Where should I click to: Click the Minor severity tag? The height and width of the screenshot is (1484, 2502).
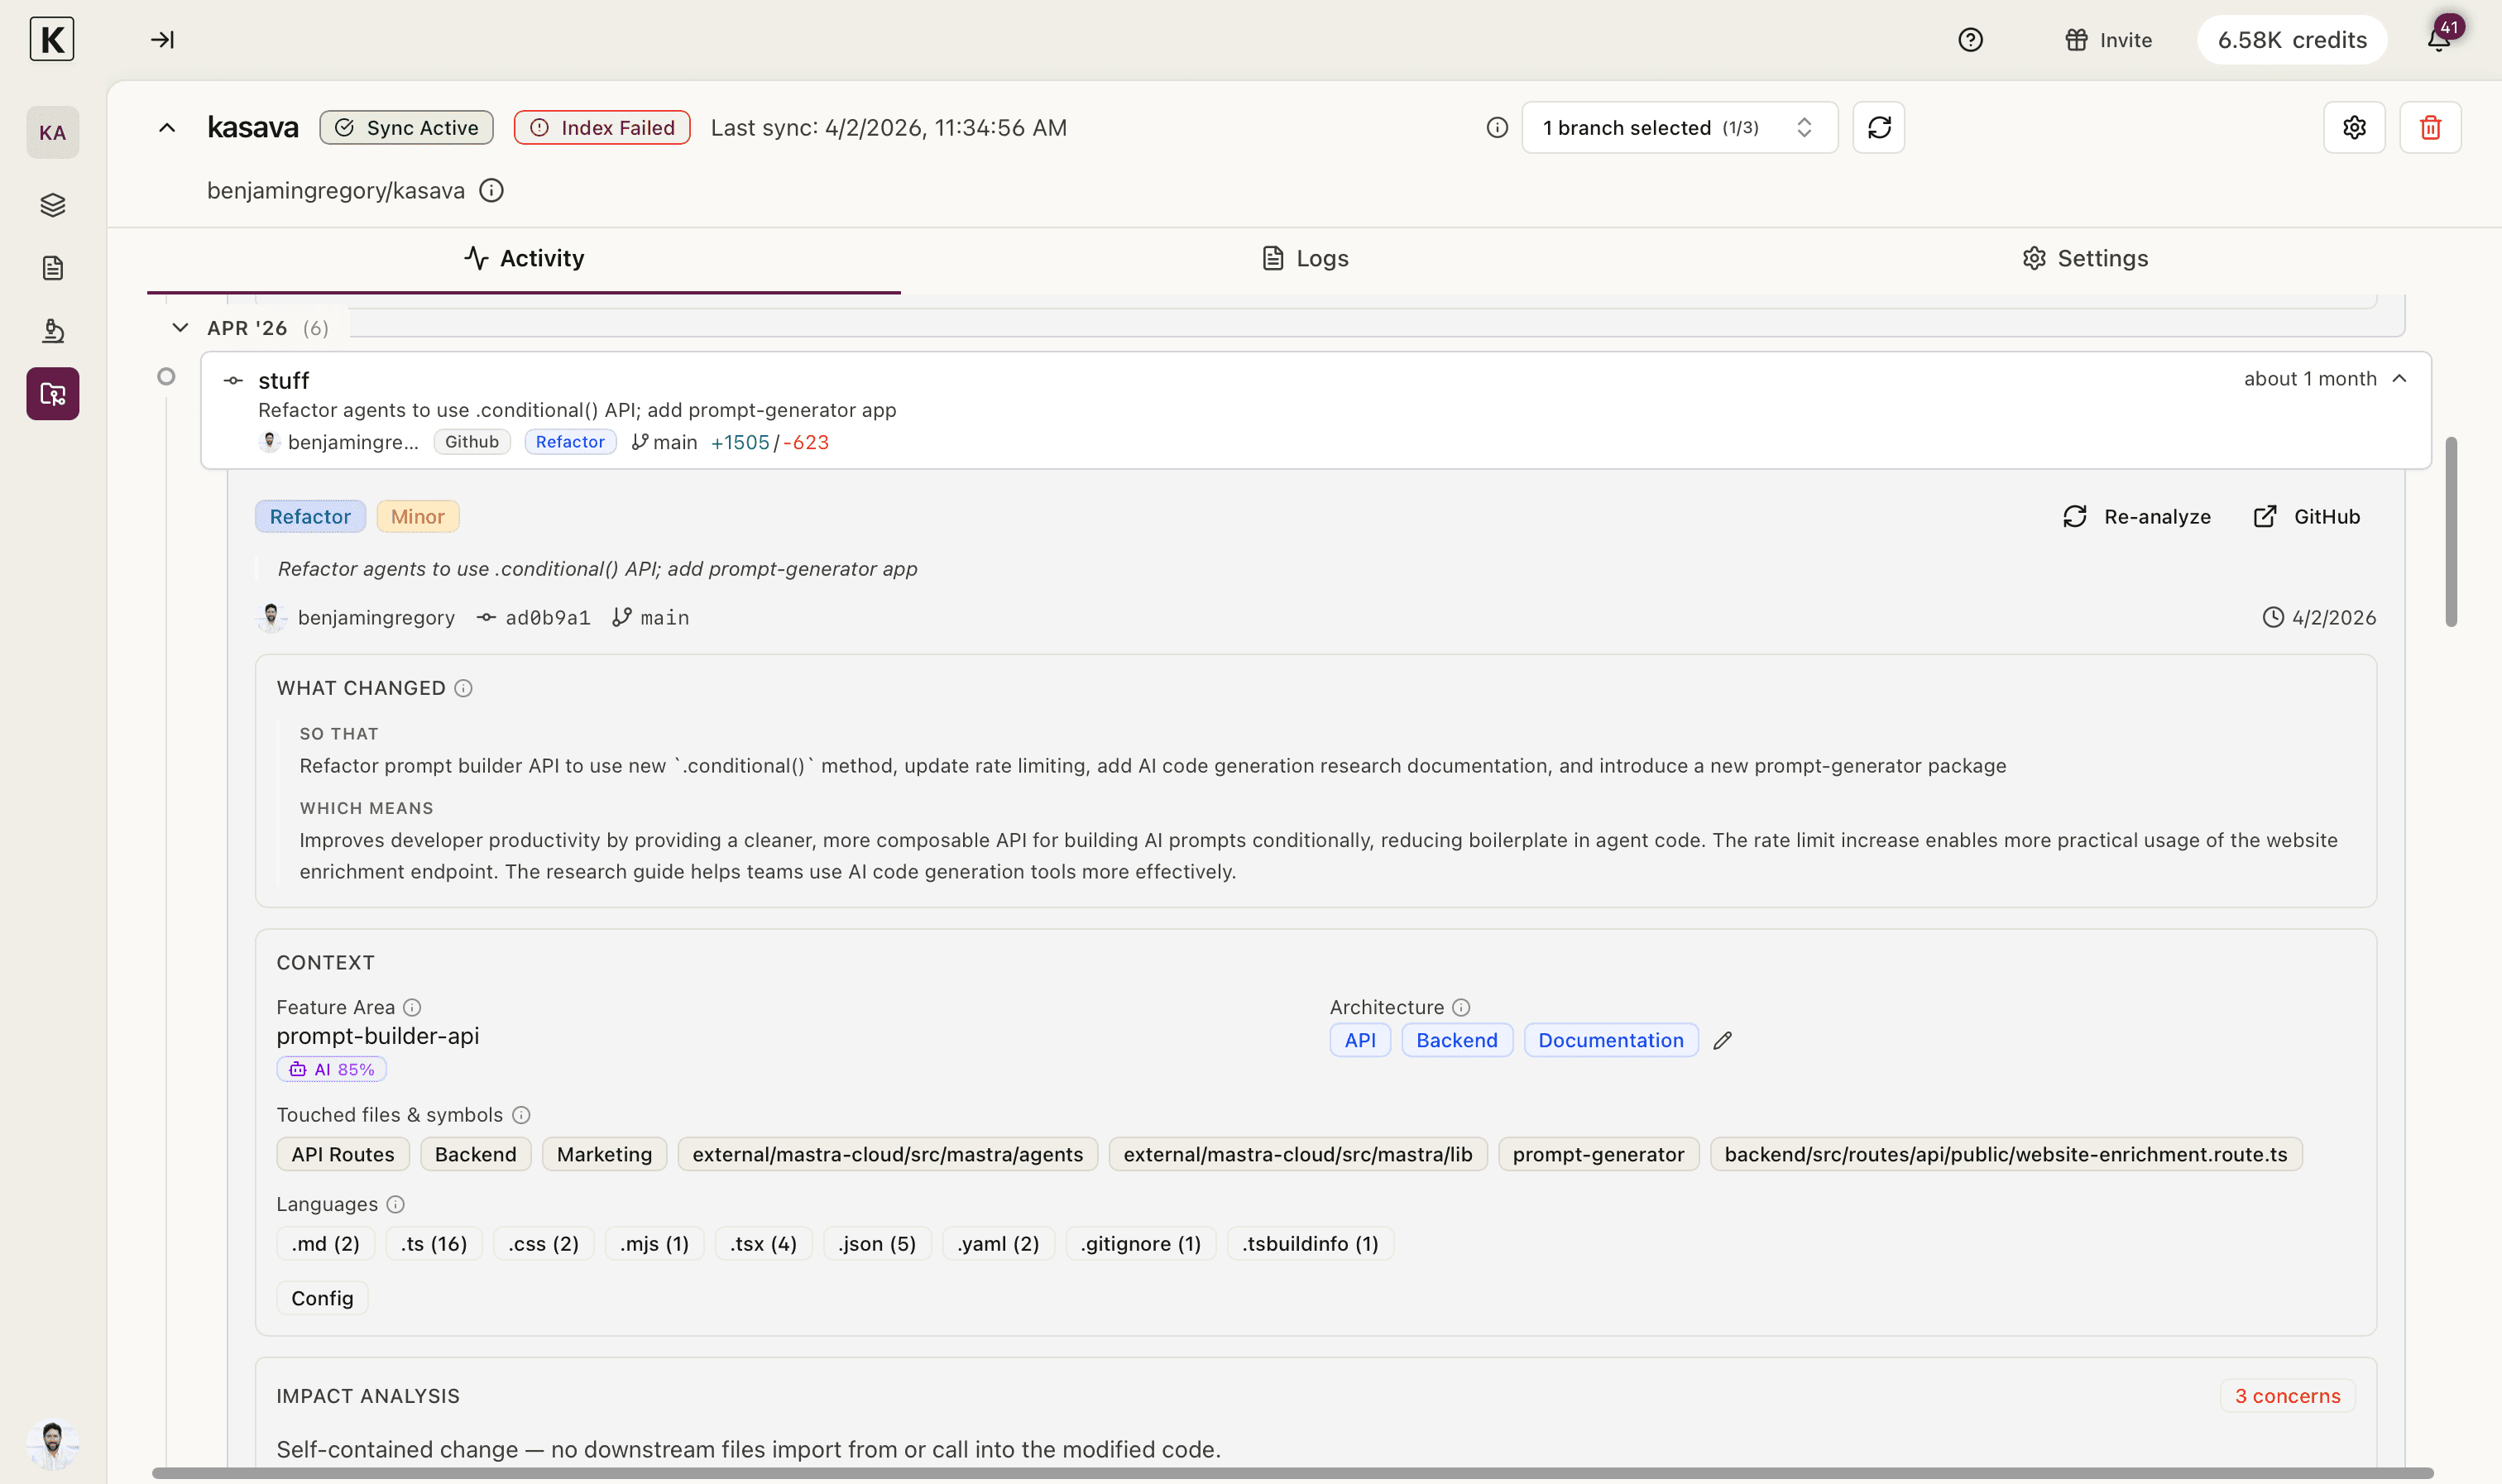pyautogui.click(x=417, y=517)
